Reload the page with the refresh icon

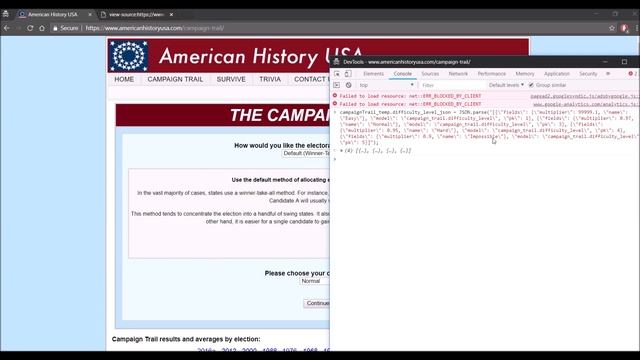[30, 28]
